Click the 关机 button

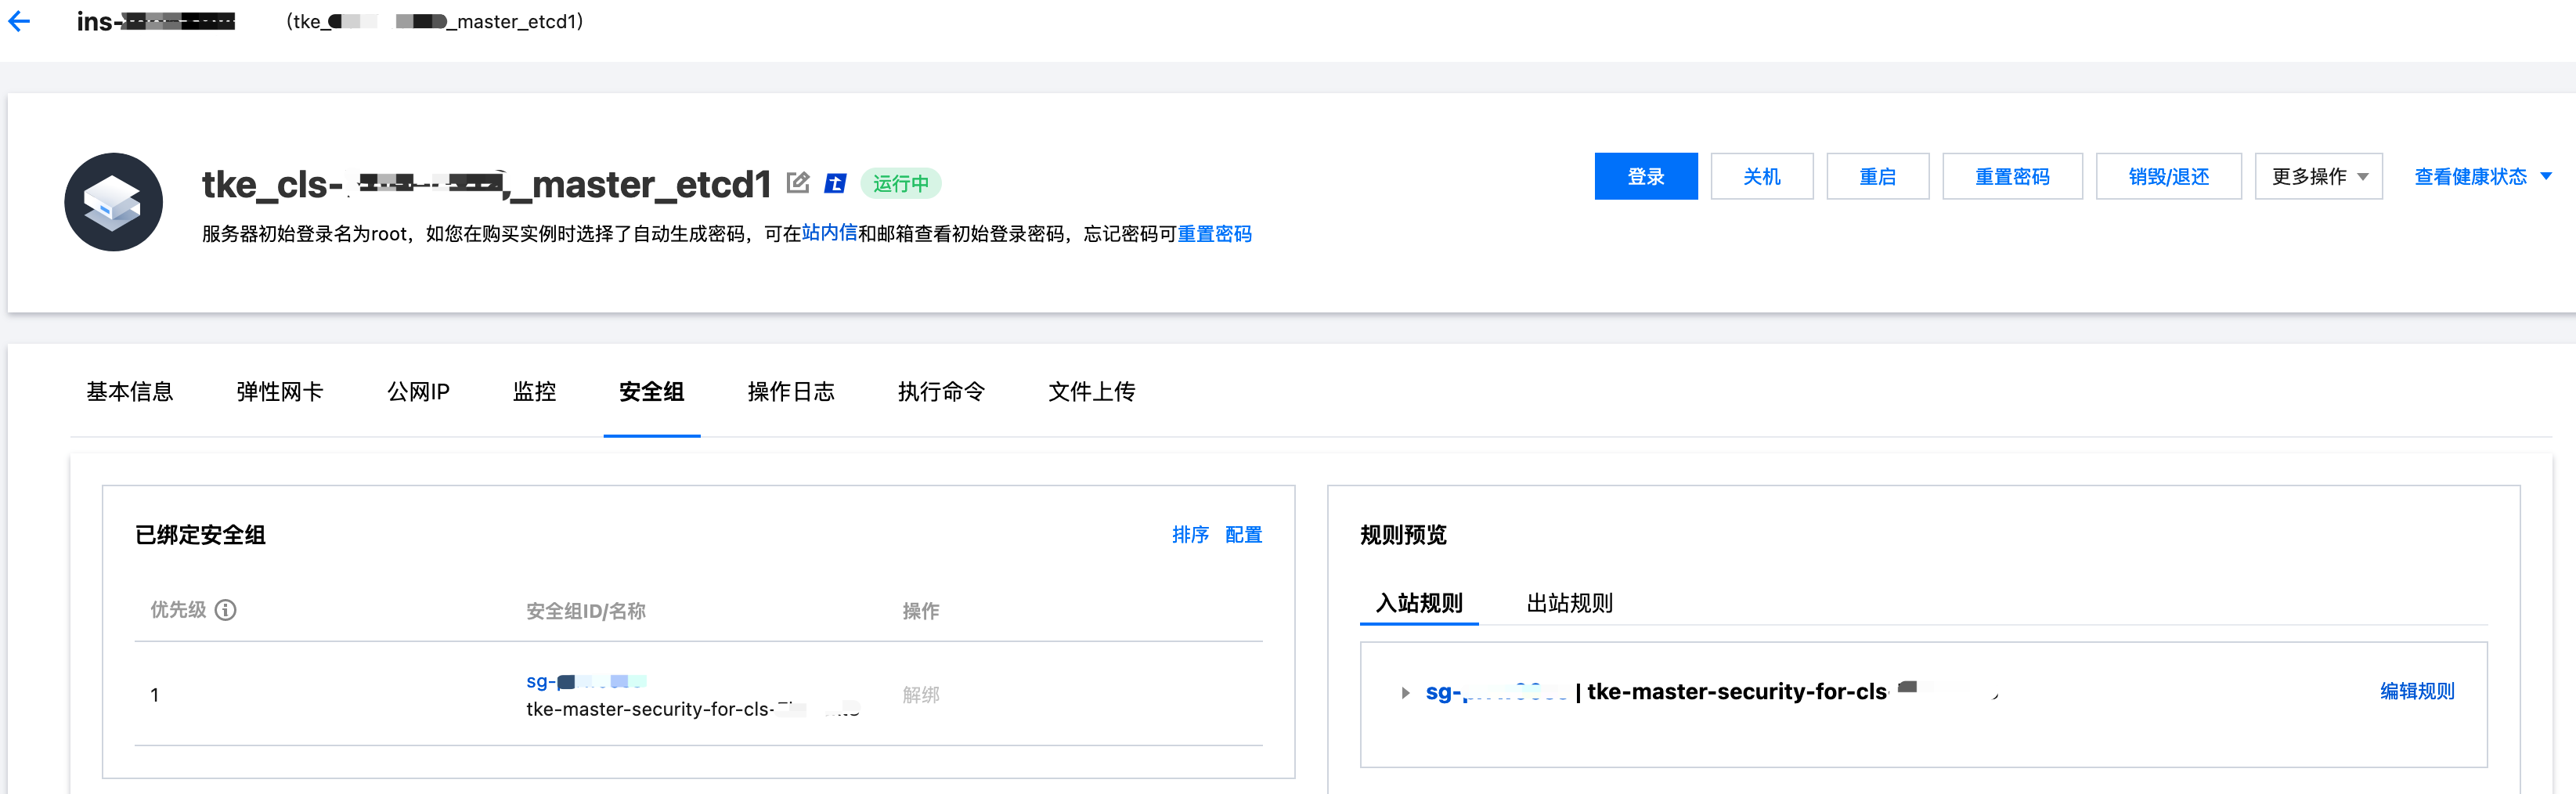[x=1762, y=177]
